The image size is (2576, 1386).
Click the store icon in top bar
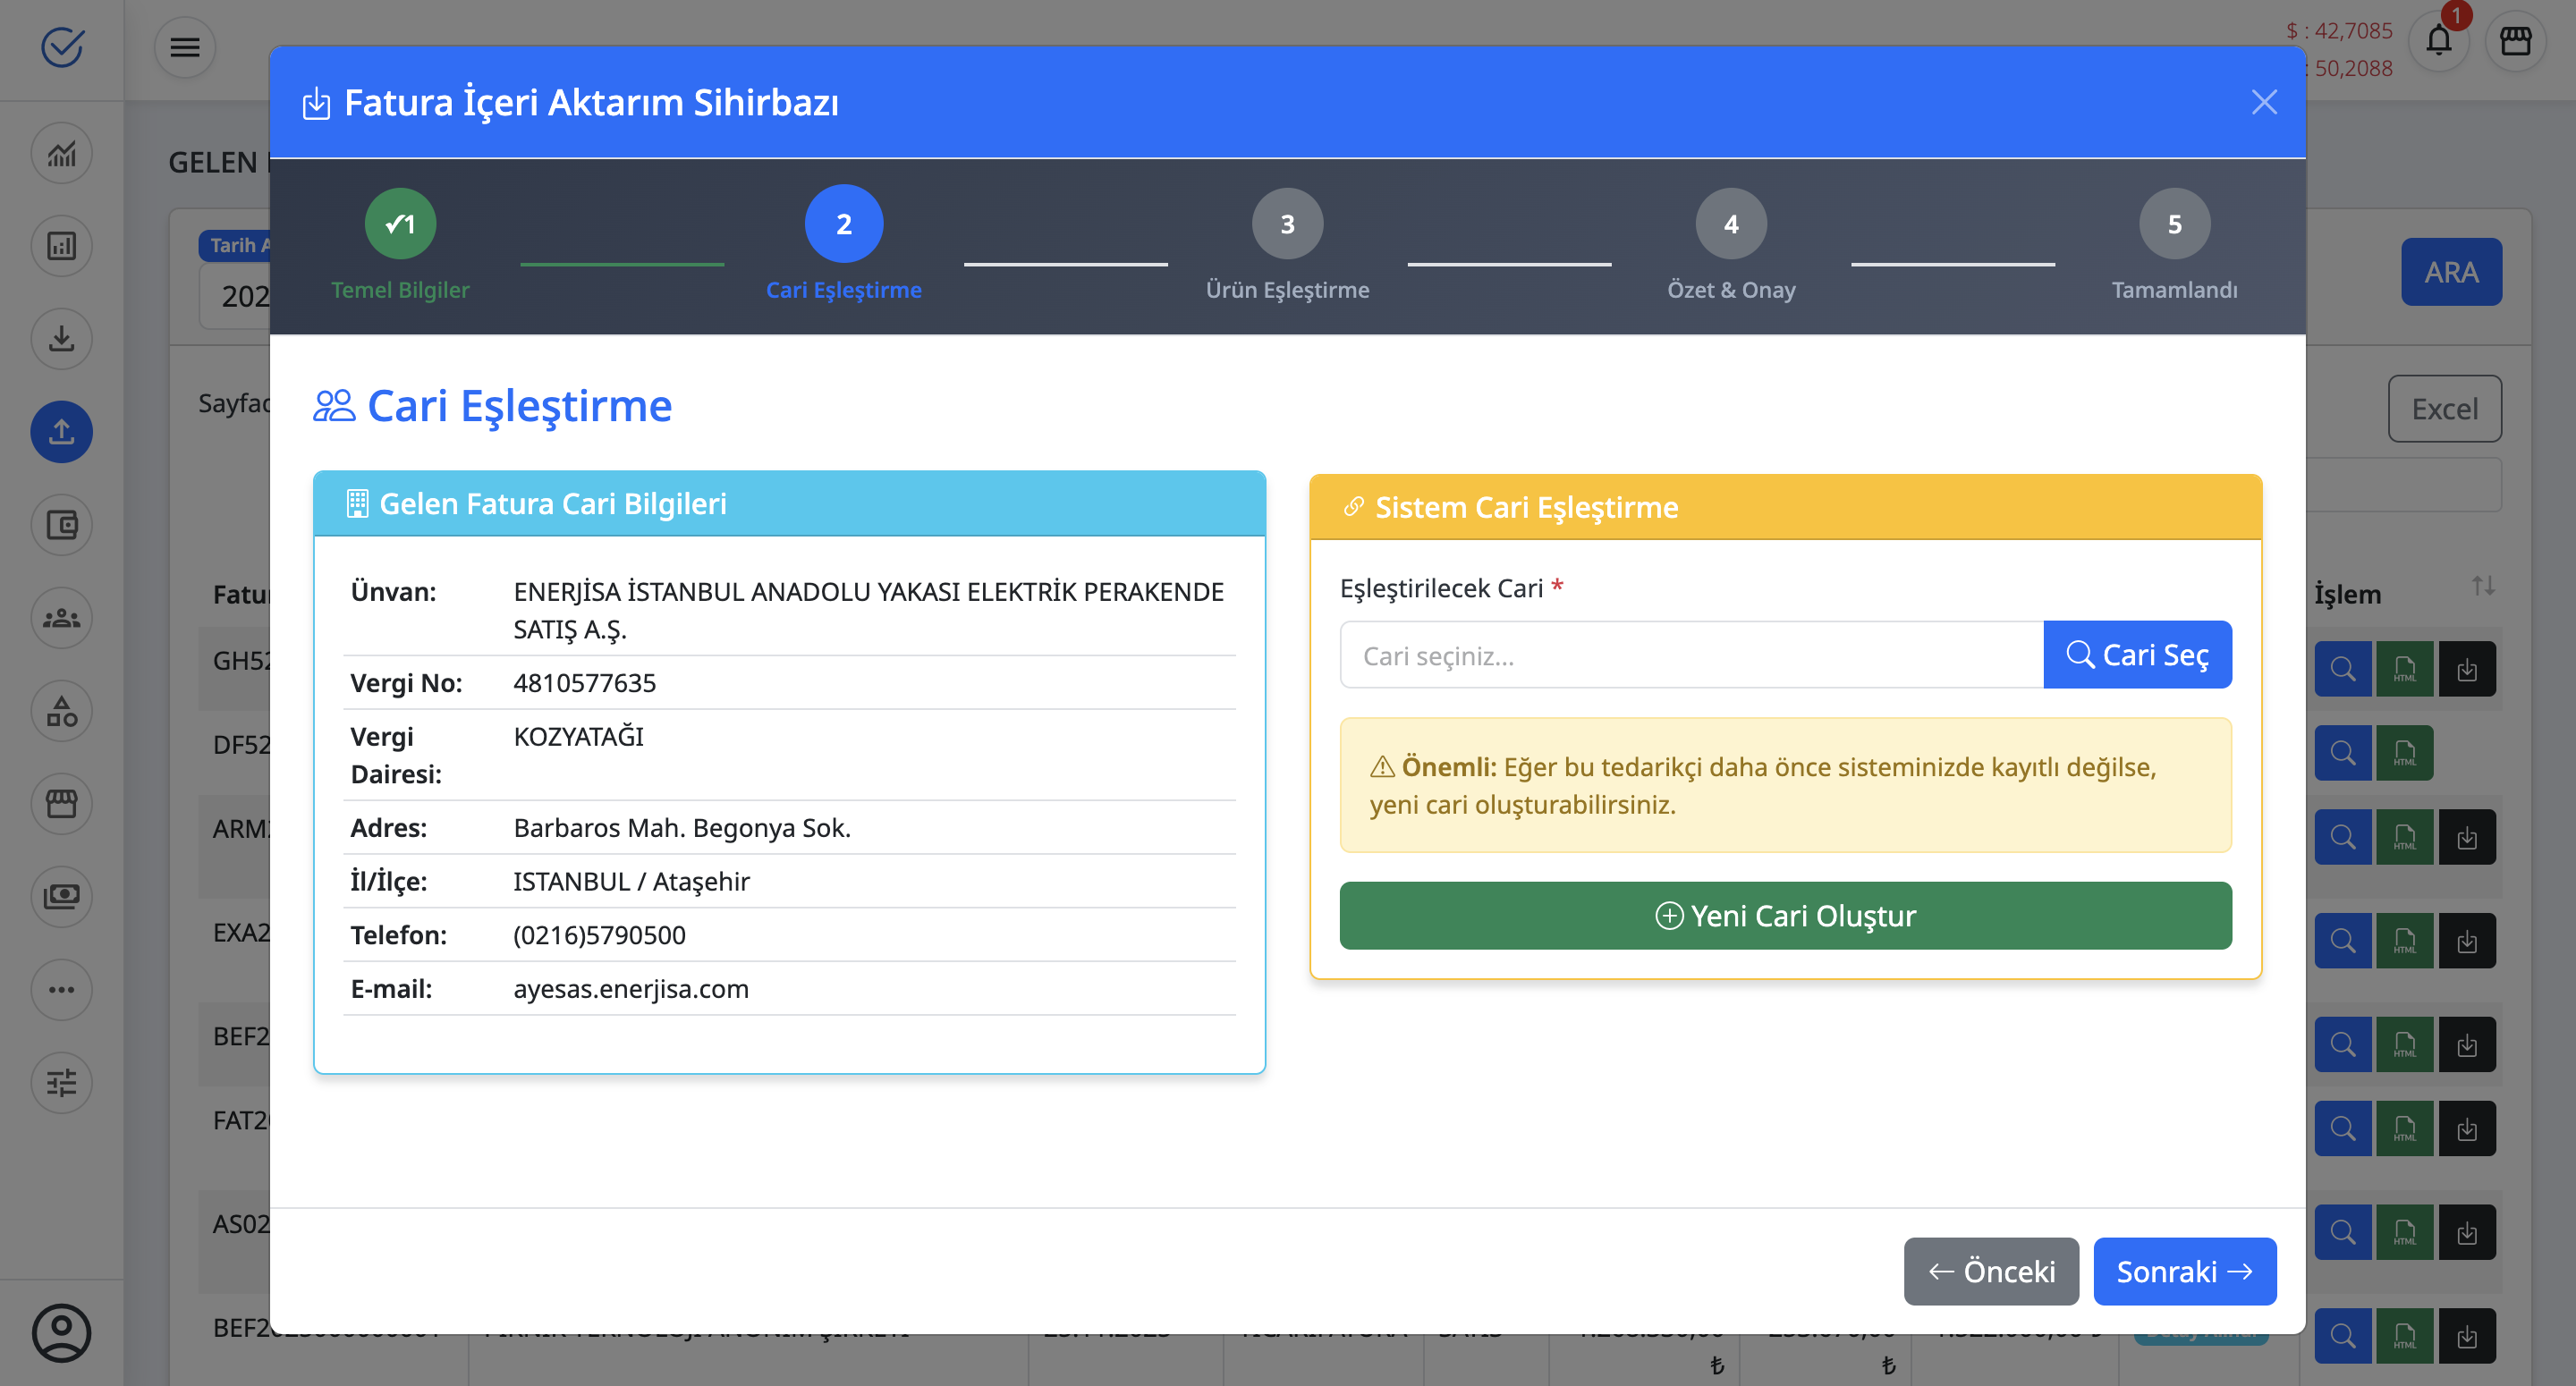(x=2515, y=42)
